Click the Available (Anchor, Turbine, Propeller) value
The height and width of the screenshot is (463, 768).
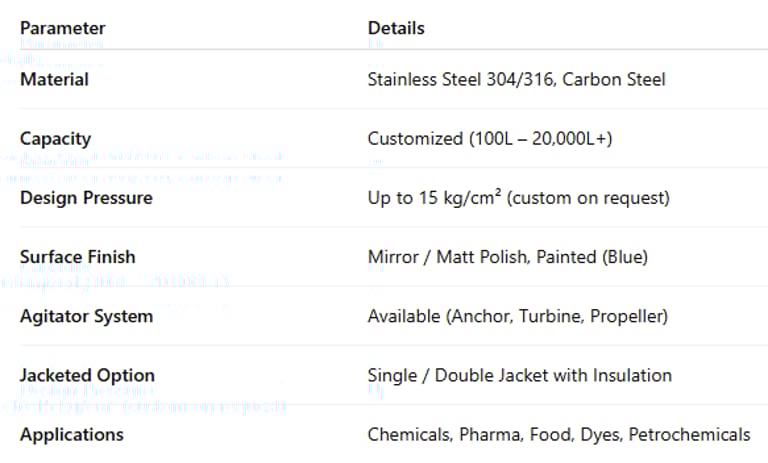click(518, 316)
